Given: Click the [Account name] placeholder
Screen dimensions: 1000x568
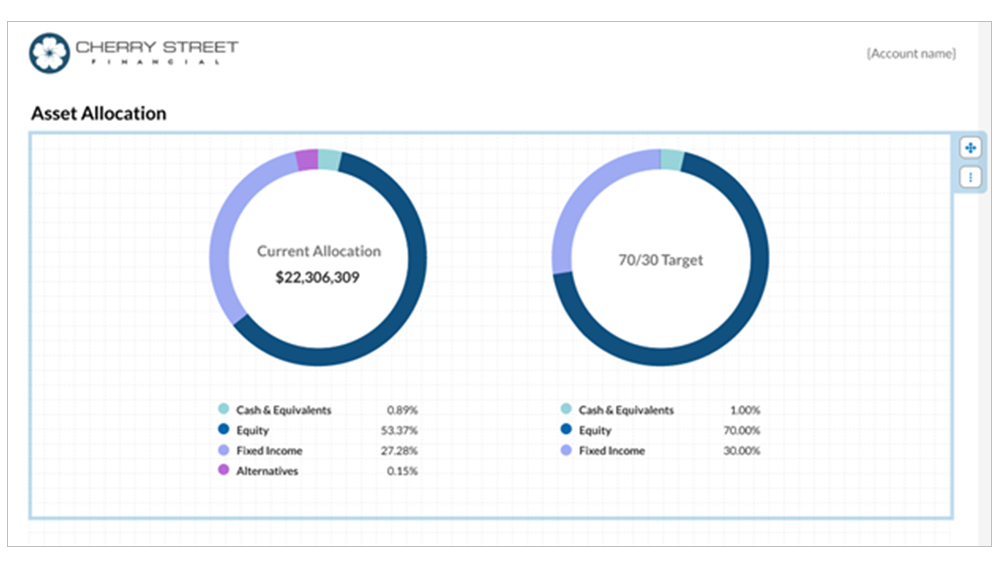Looking at the screenshot, I should click(x=910, y=54).
